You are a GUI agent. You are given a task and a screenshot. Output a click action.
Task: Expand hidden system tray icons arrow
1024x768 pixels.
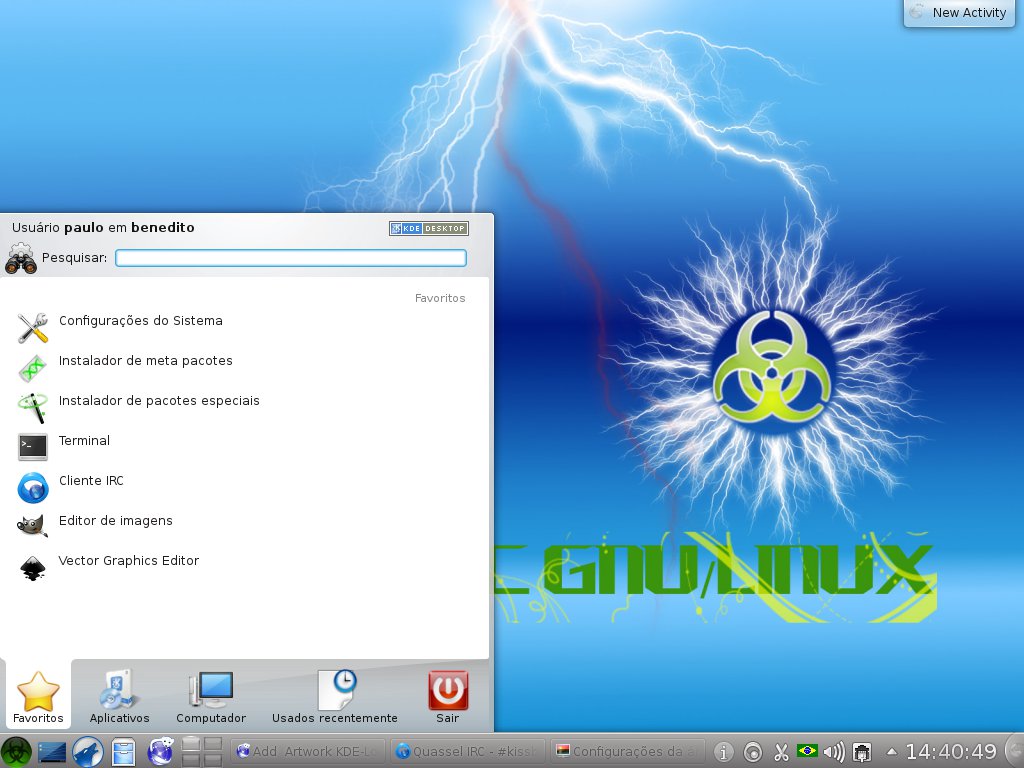point(891,752)
